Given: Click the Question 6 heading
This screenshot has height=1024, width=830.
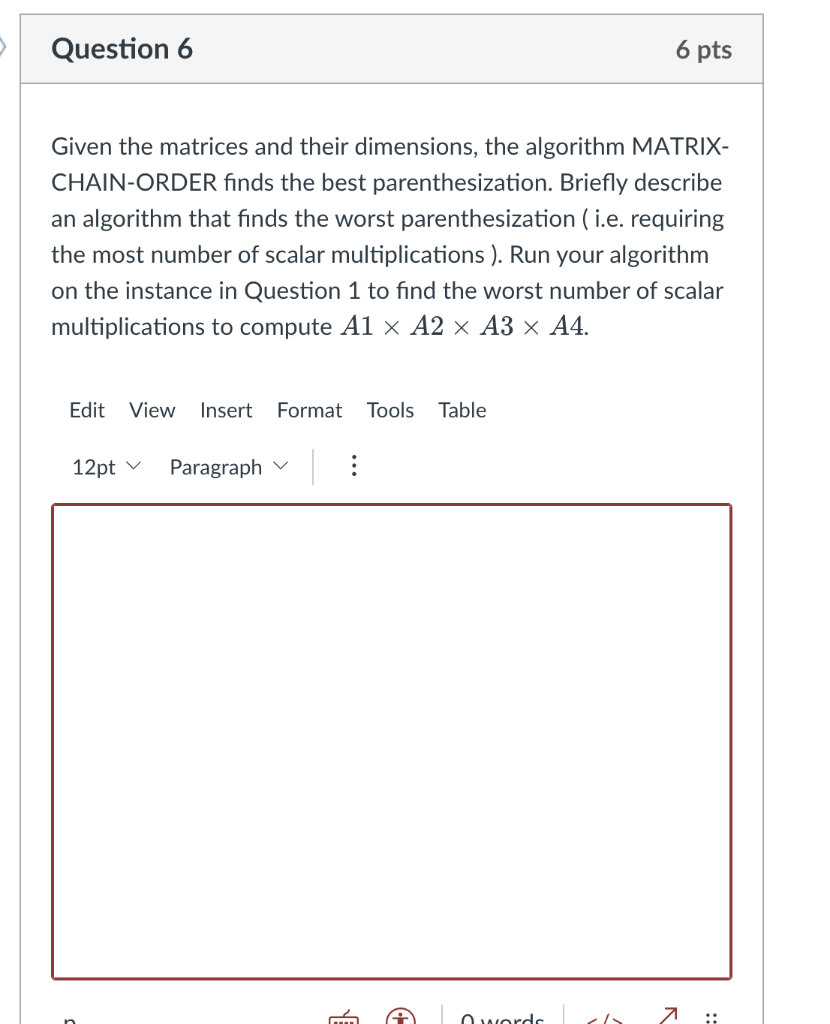Looking at the screenshot, I should (123, 48).
